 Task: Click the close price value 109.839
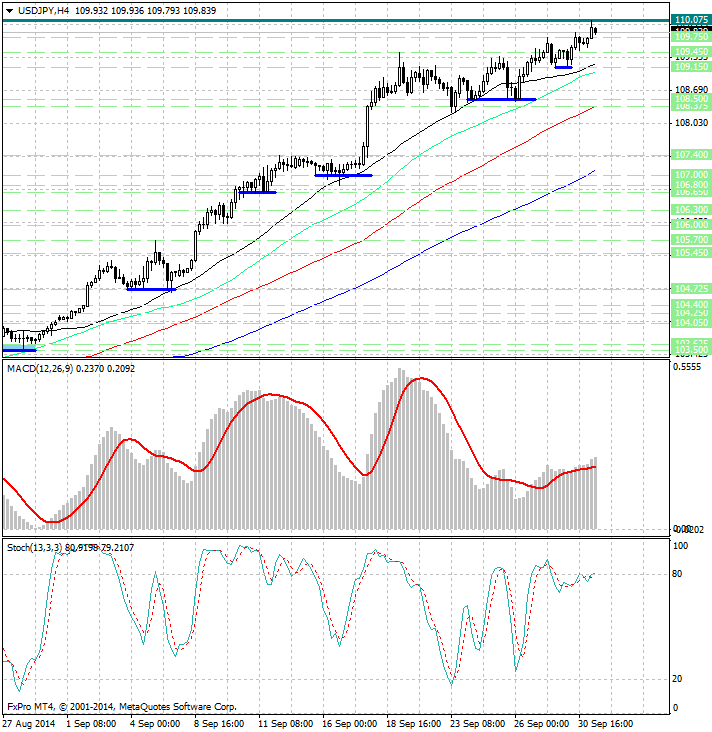tap(199, 10)
